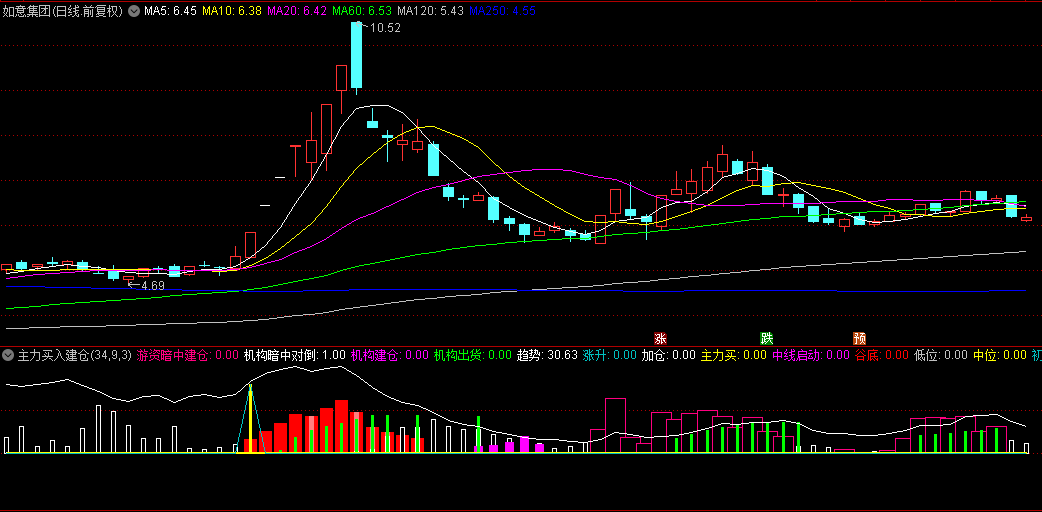Viewport: 1042px width, 512px height.
Task: Click the 主力买: 0.00 value
Action: click(x=734, y=355)
